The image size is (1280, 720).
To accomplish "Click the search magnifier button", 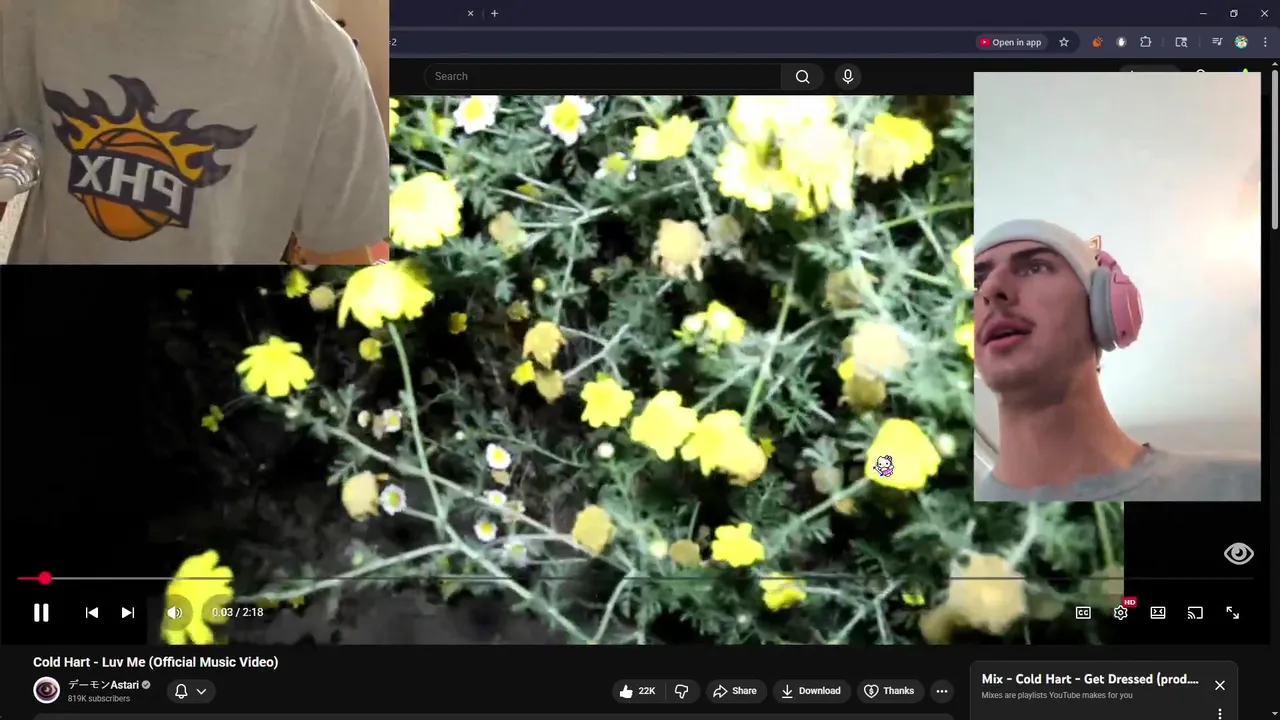I will 802,77.
